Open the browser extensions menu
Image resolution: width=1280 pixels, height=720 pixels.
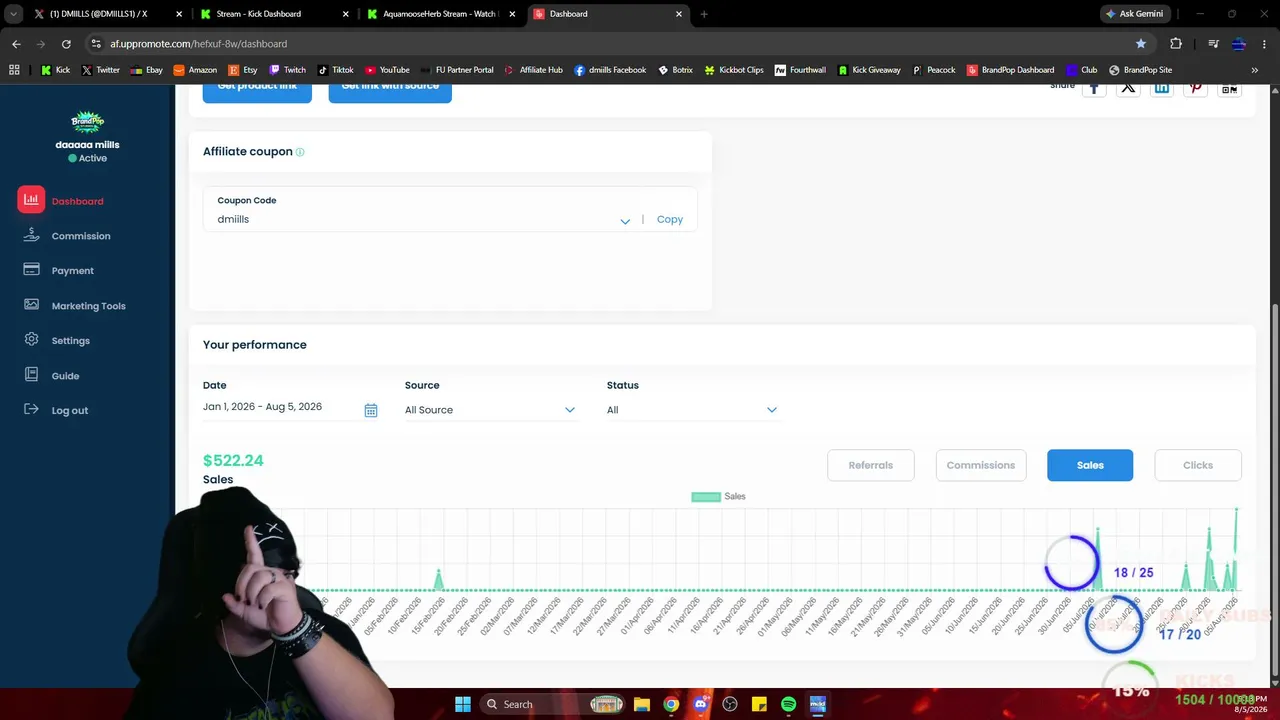tap(1176, 44)
